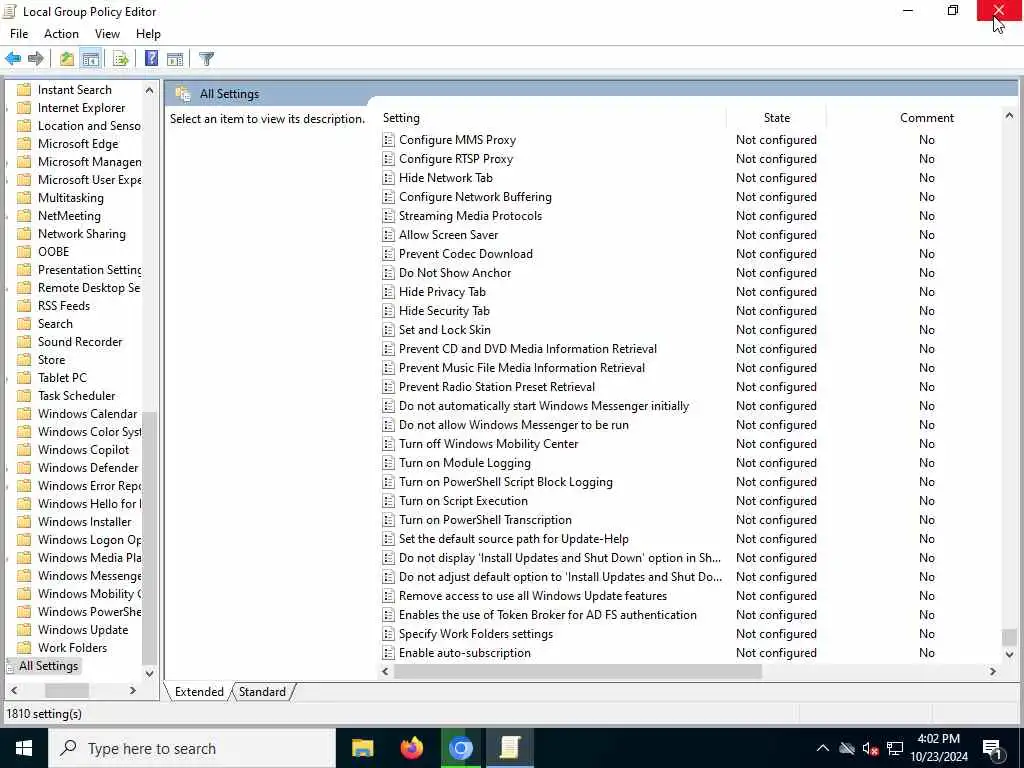Image resolution: width=1024 pixels, height=768 pixels.
Task: Sort by the Comment column header
Action: click(x=927, y=118)
